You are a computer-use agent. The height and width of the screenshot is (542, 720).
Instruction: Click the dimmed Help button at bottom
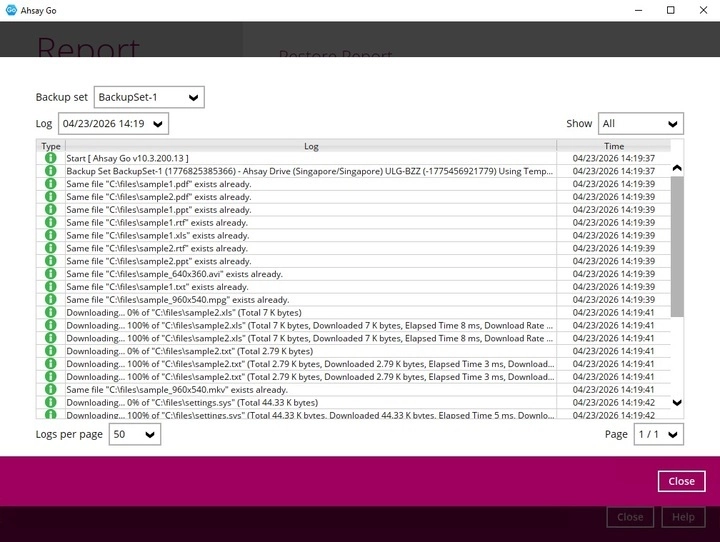coord(683,517)
